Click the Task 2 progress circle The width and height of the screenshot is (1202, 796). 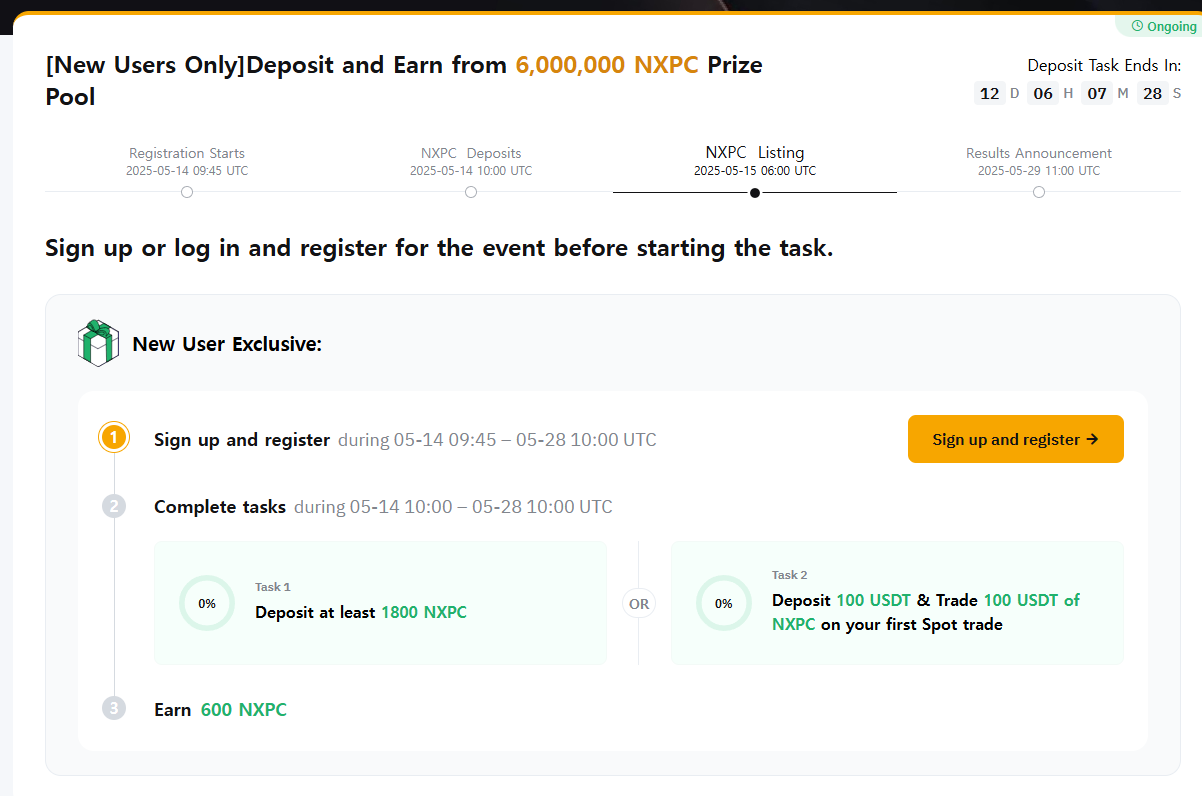[724, 603]
